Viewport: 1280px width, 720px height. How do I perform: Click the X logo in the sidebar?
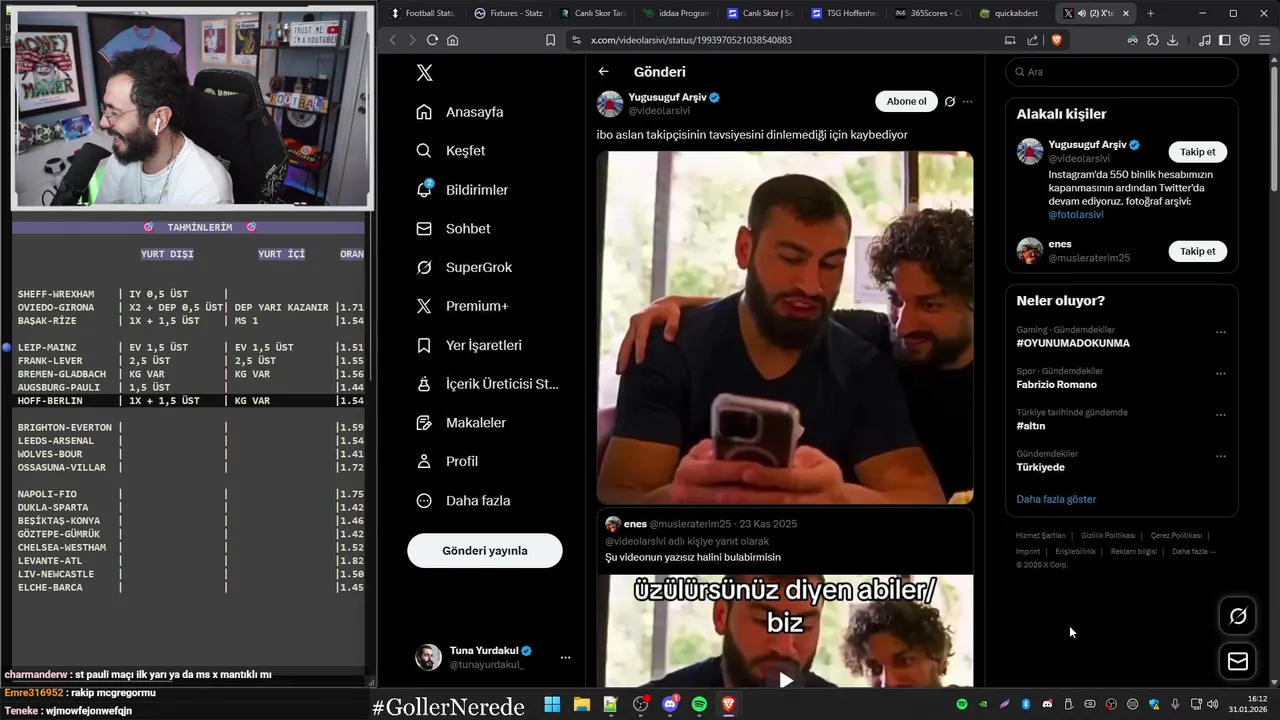(424, 73)
